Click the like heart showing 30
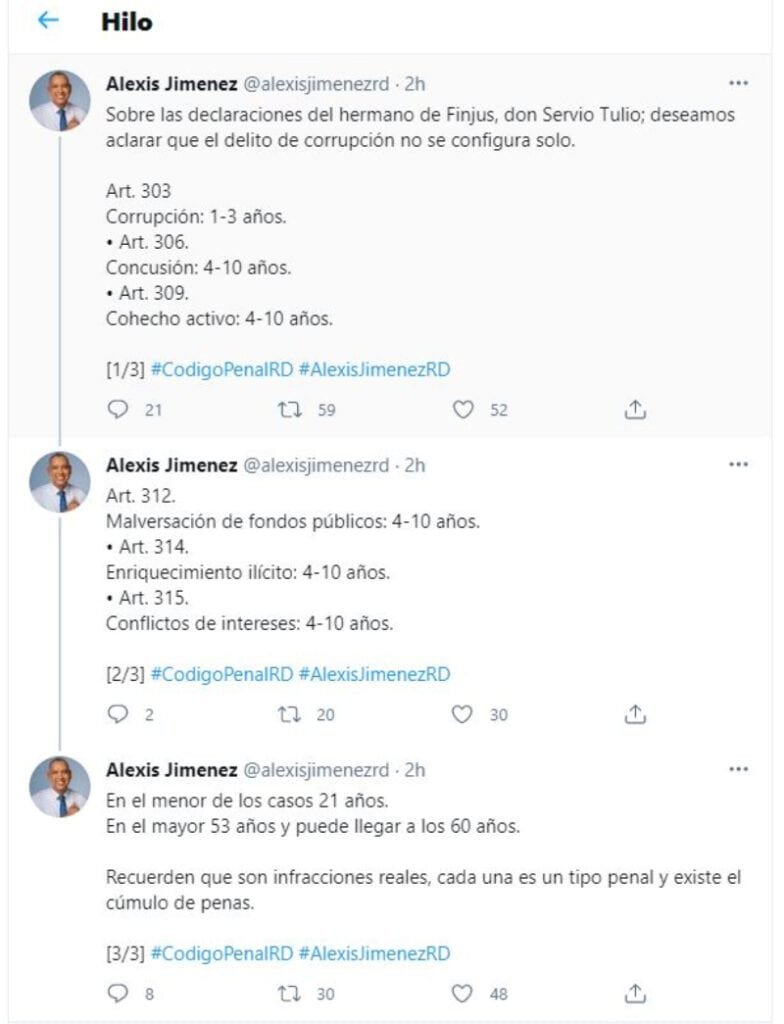 pyautogui.click(x=460, y=713)
